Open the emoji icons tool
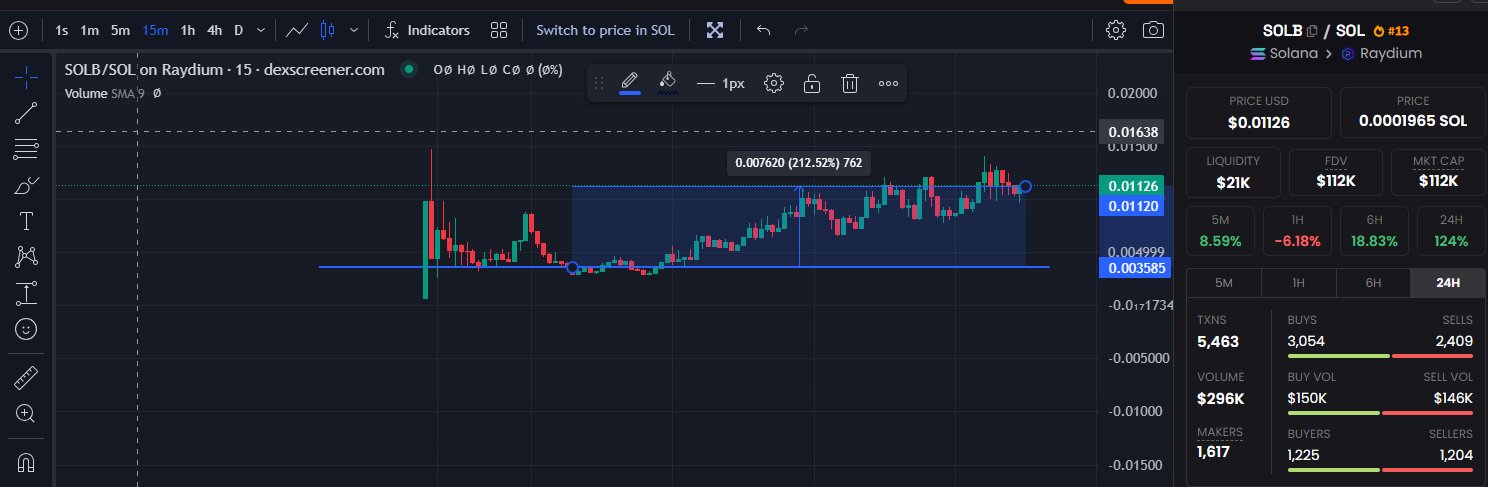This screenshot has height=487, width=1488. 26,328
